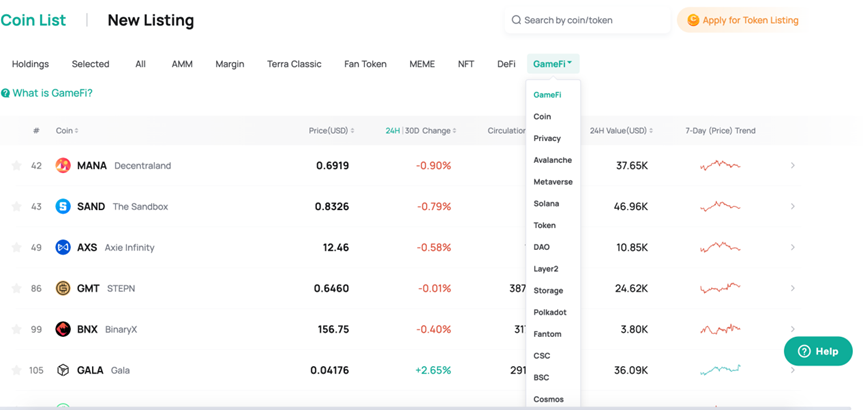Collapse the GameFi category dropdown

[553, 64]
